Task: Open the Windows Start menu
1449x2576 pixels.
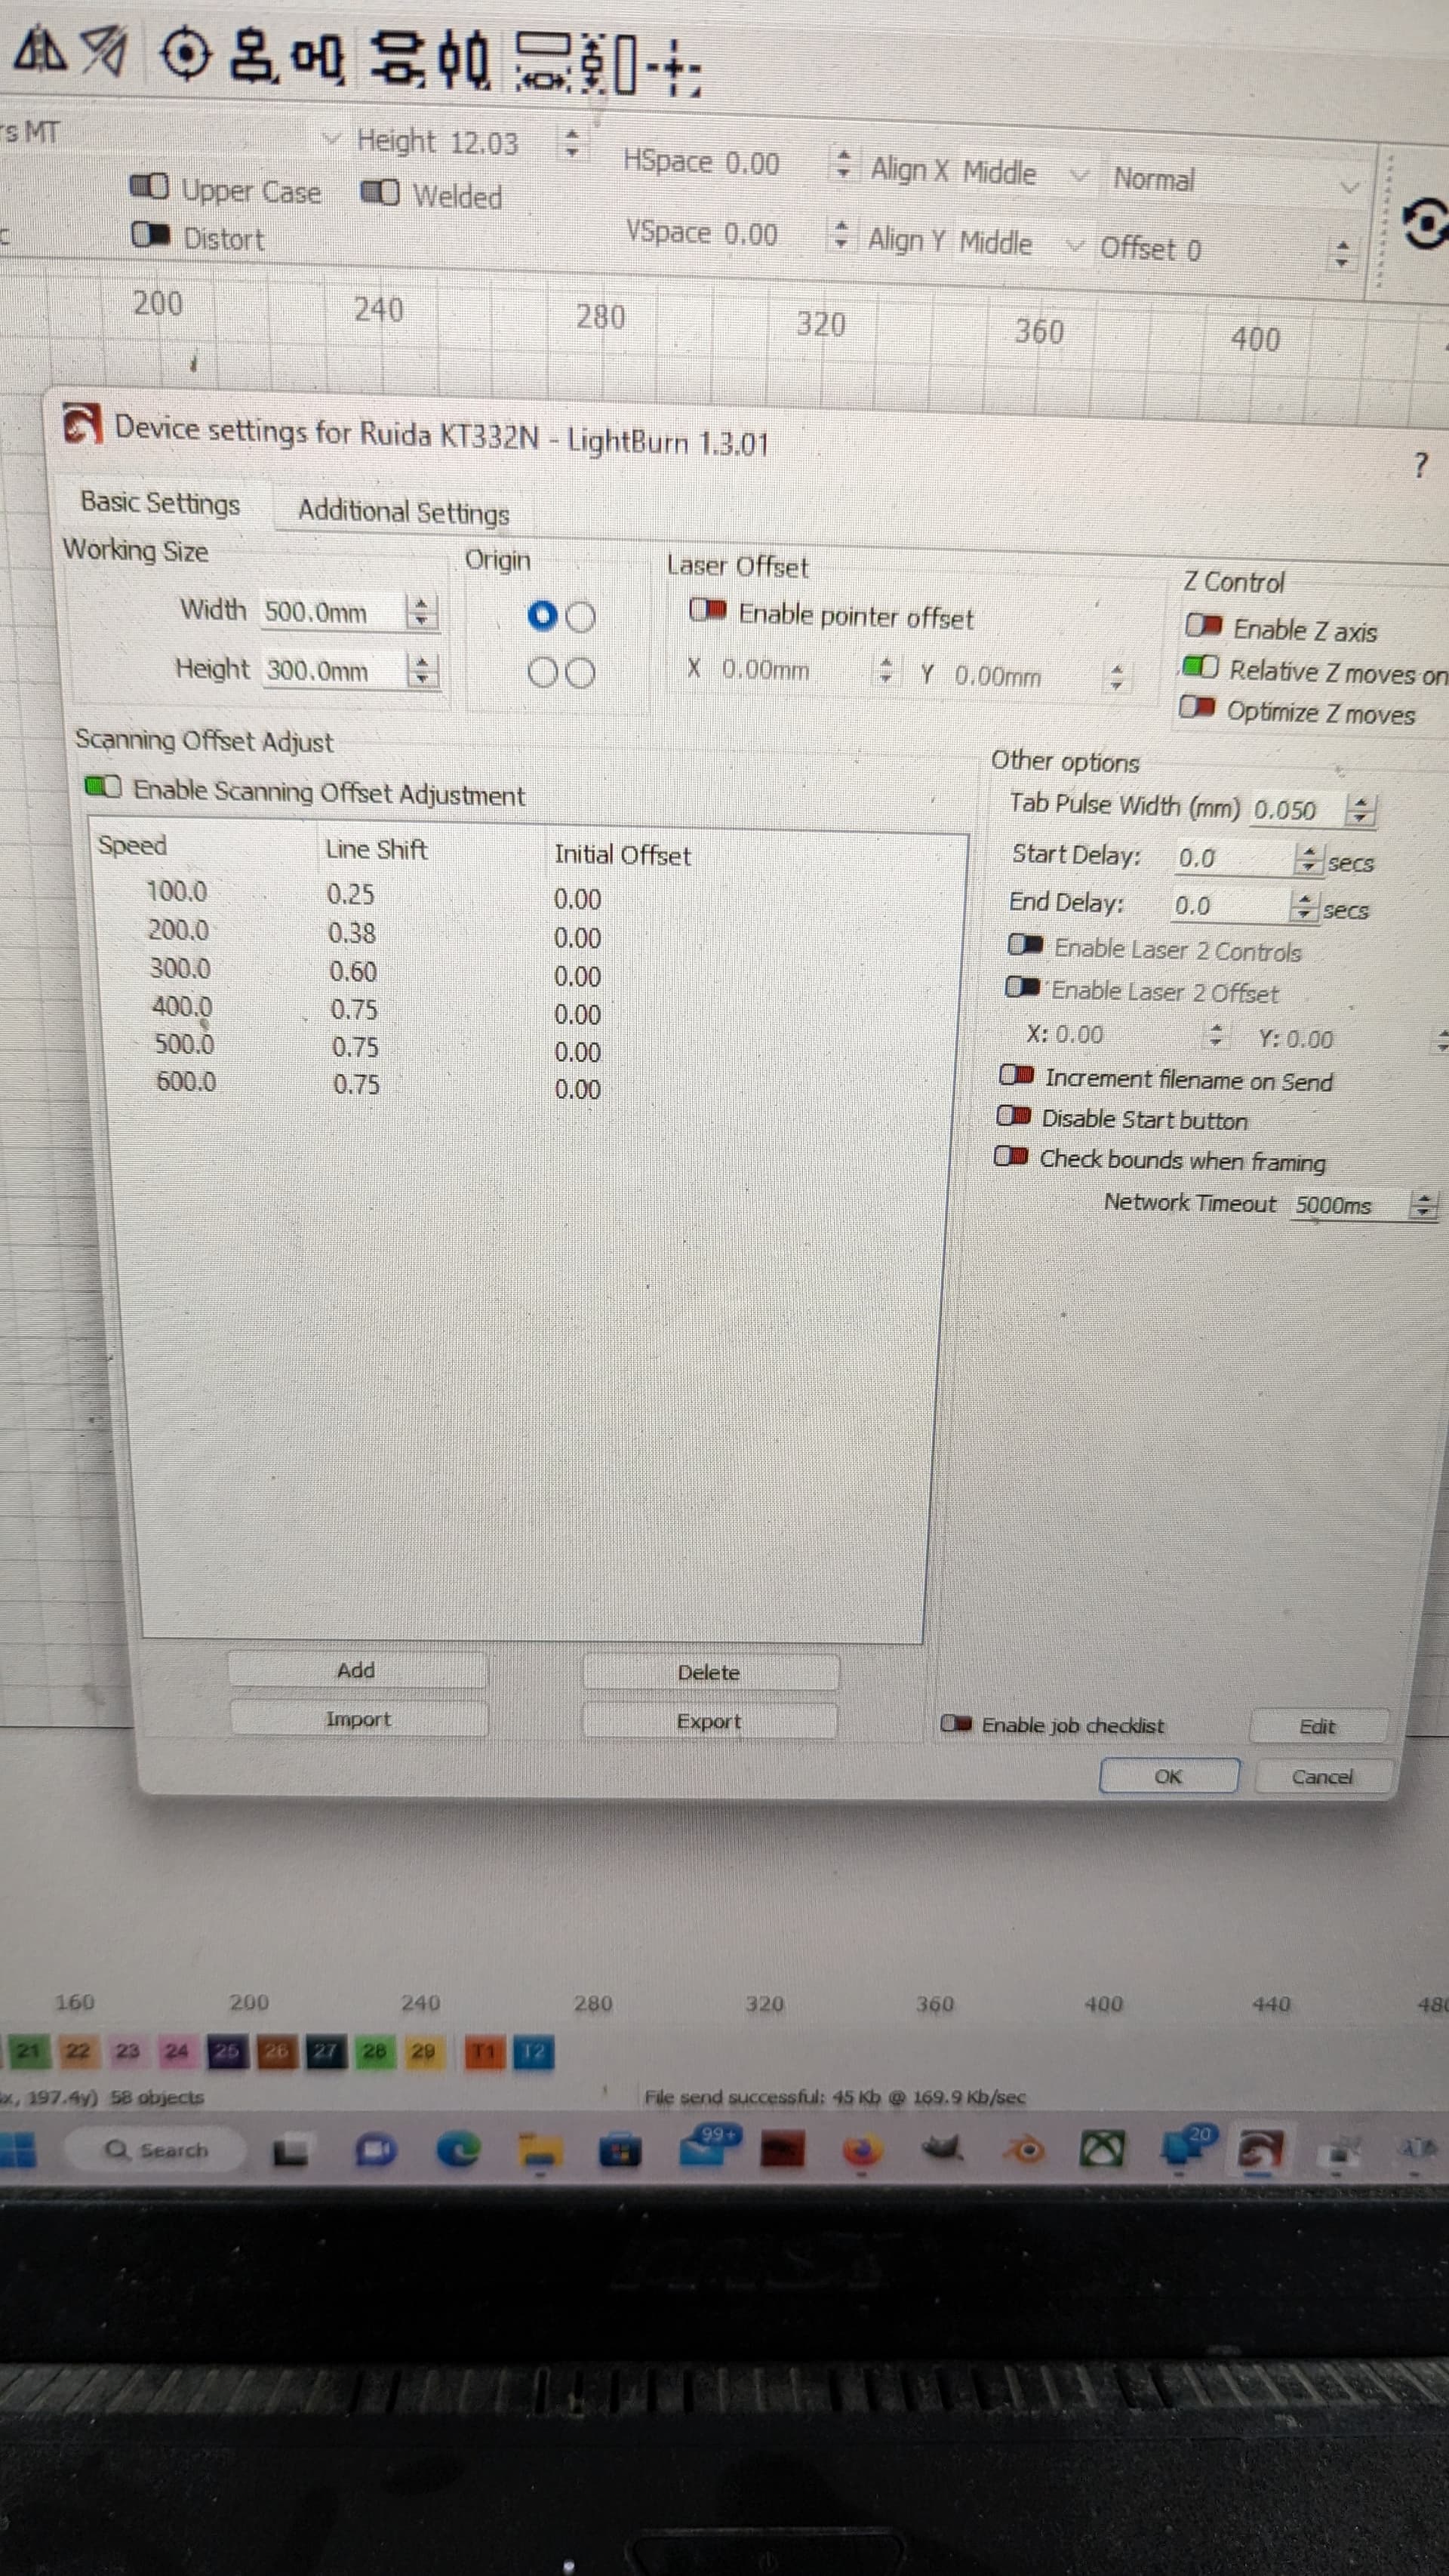Action: 17,2149
